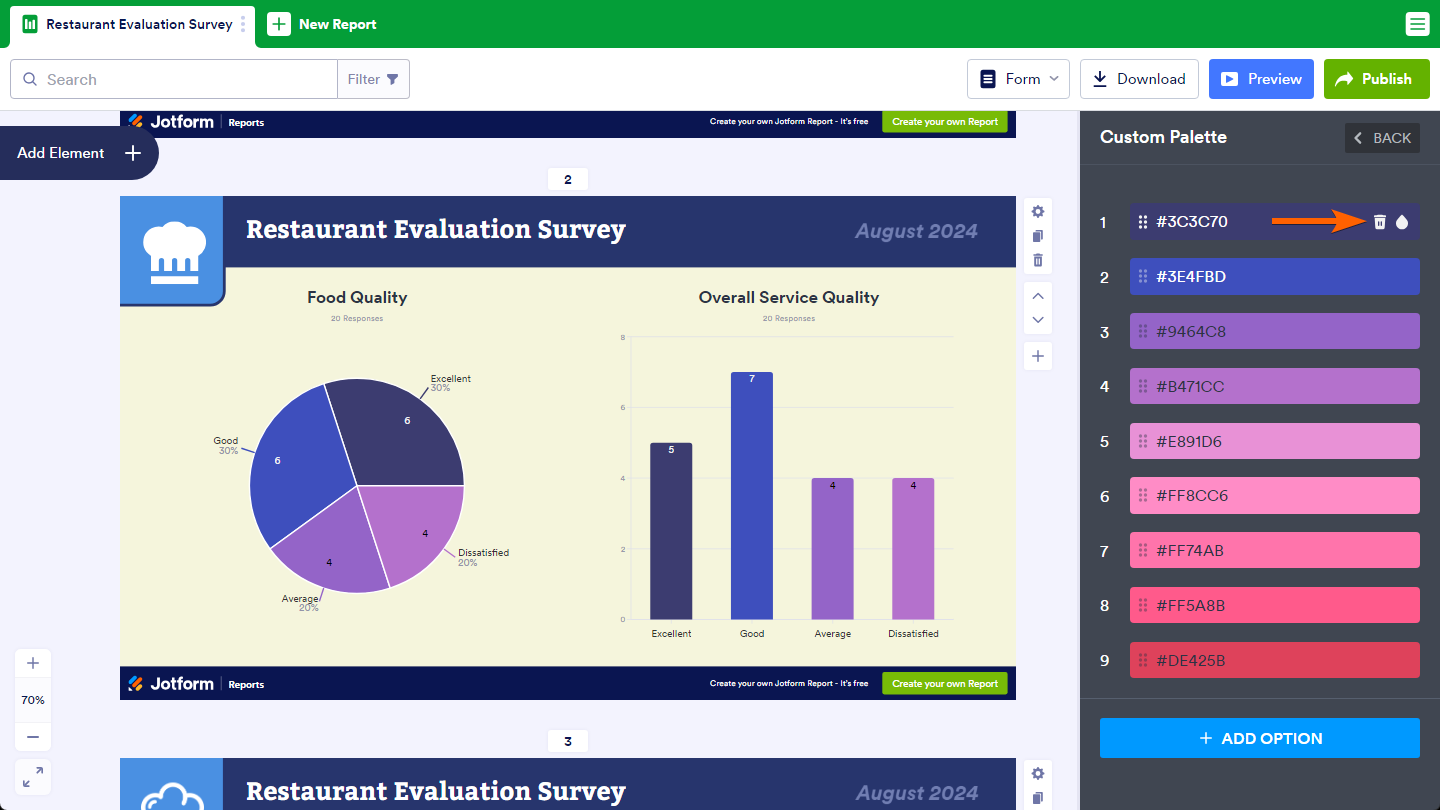Open the Form dropdown
This screenshot has height=810, width=1440.
(1018, 79)
